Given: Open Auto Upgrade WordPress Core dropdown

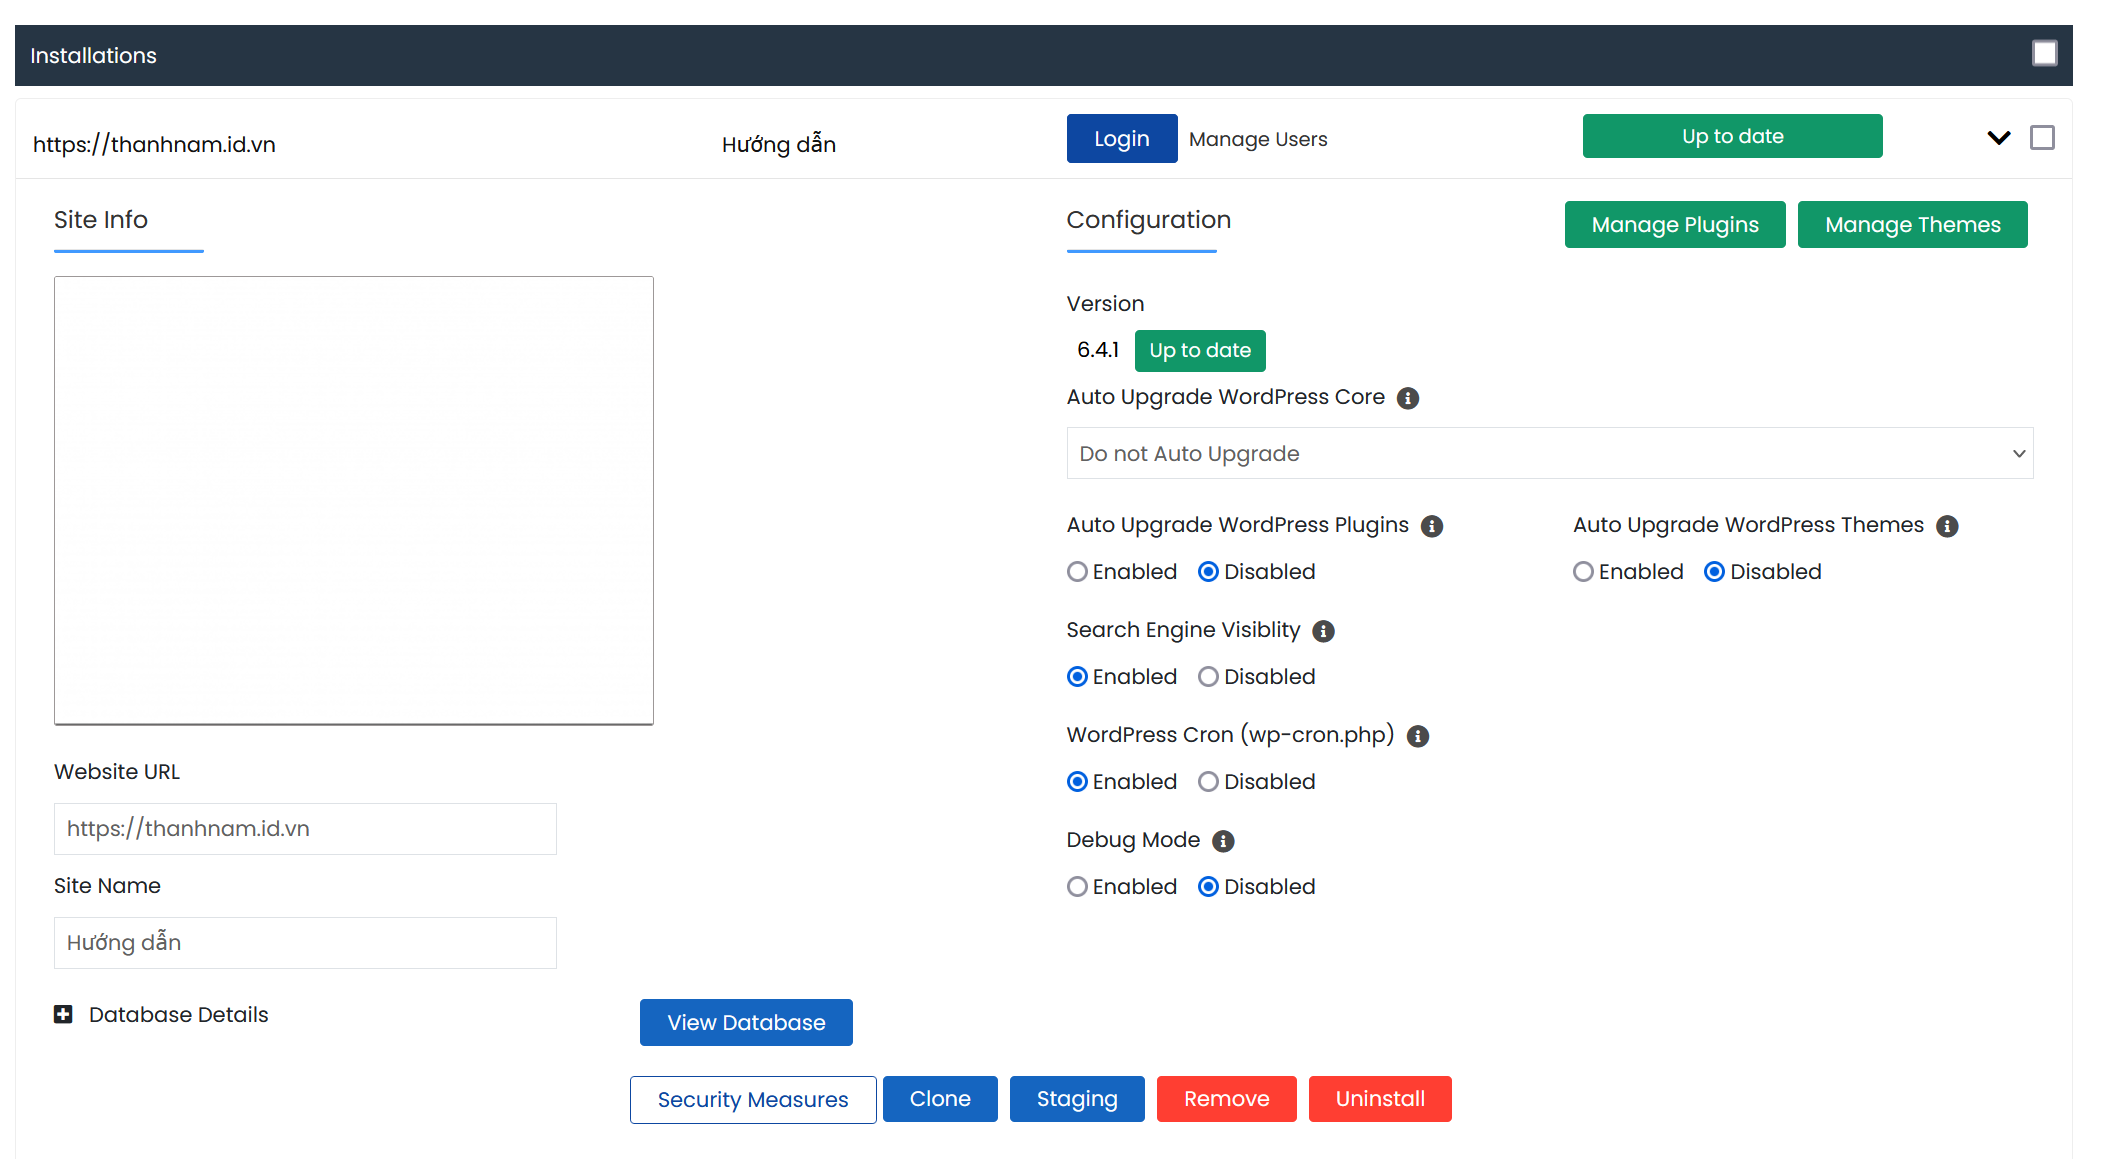Looking at the screenshot, I should click(x=1550, y=453).
